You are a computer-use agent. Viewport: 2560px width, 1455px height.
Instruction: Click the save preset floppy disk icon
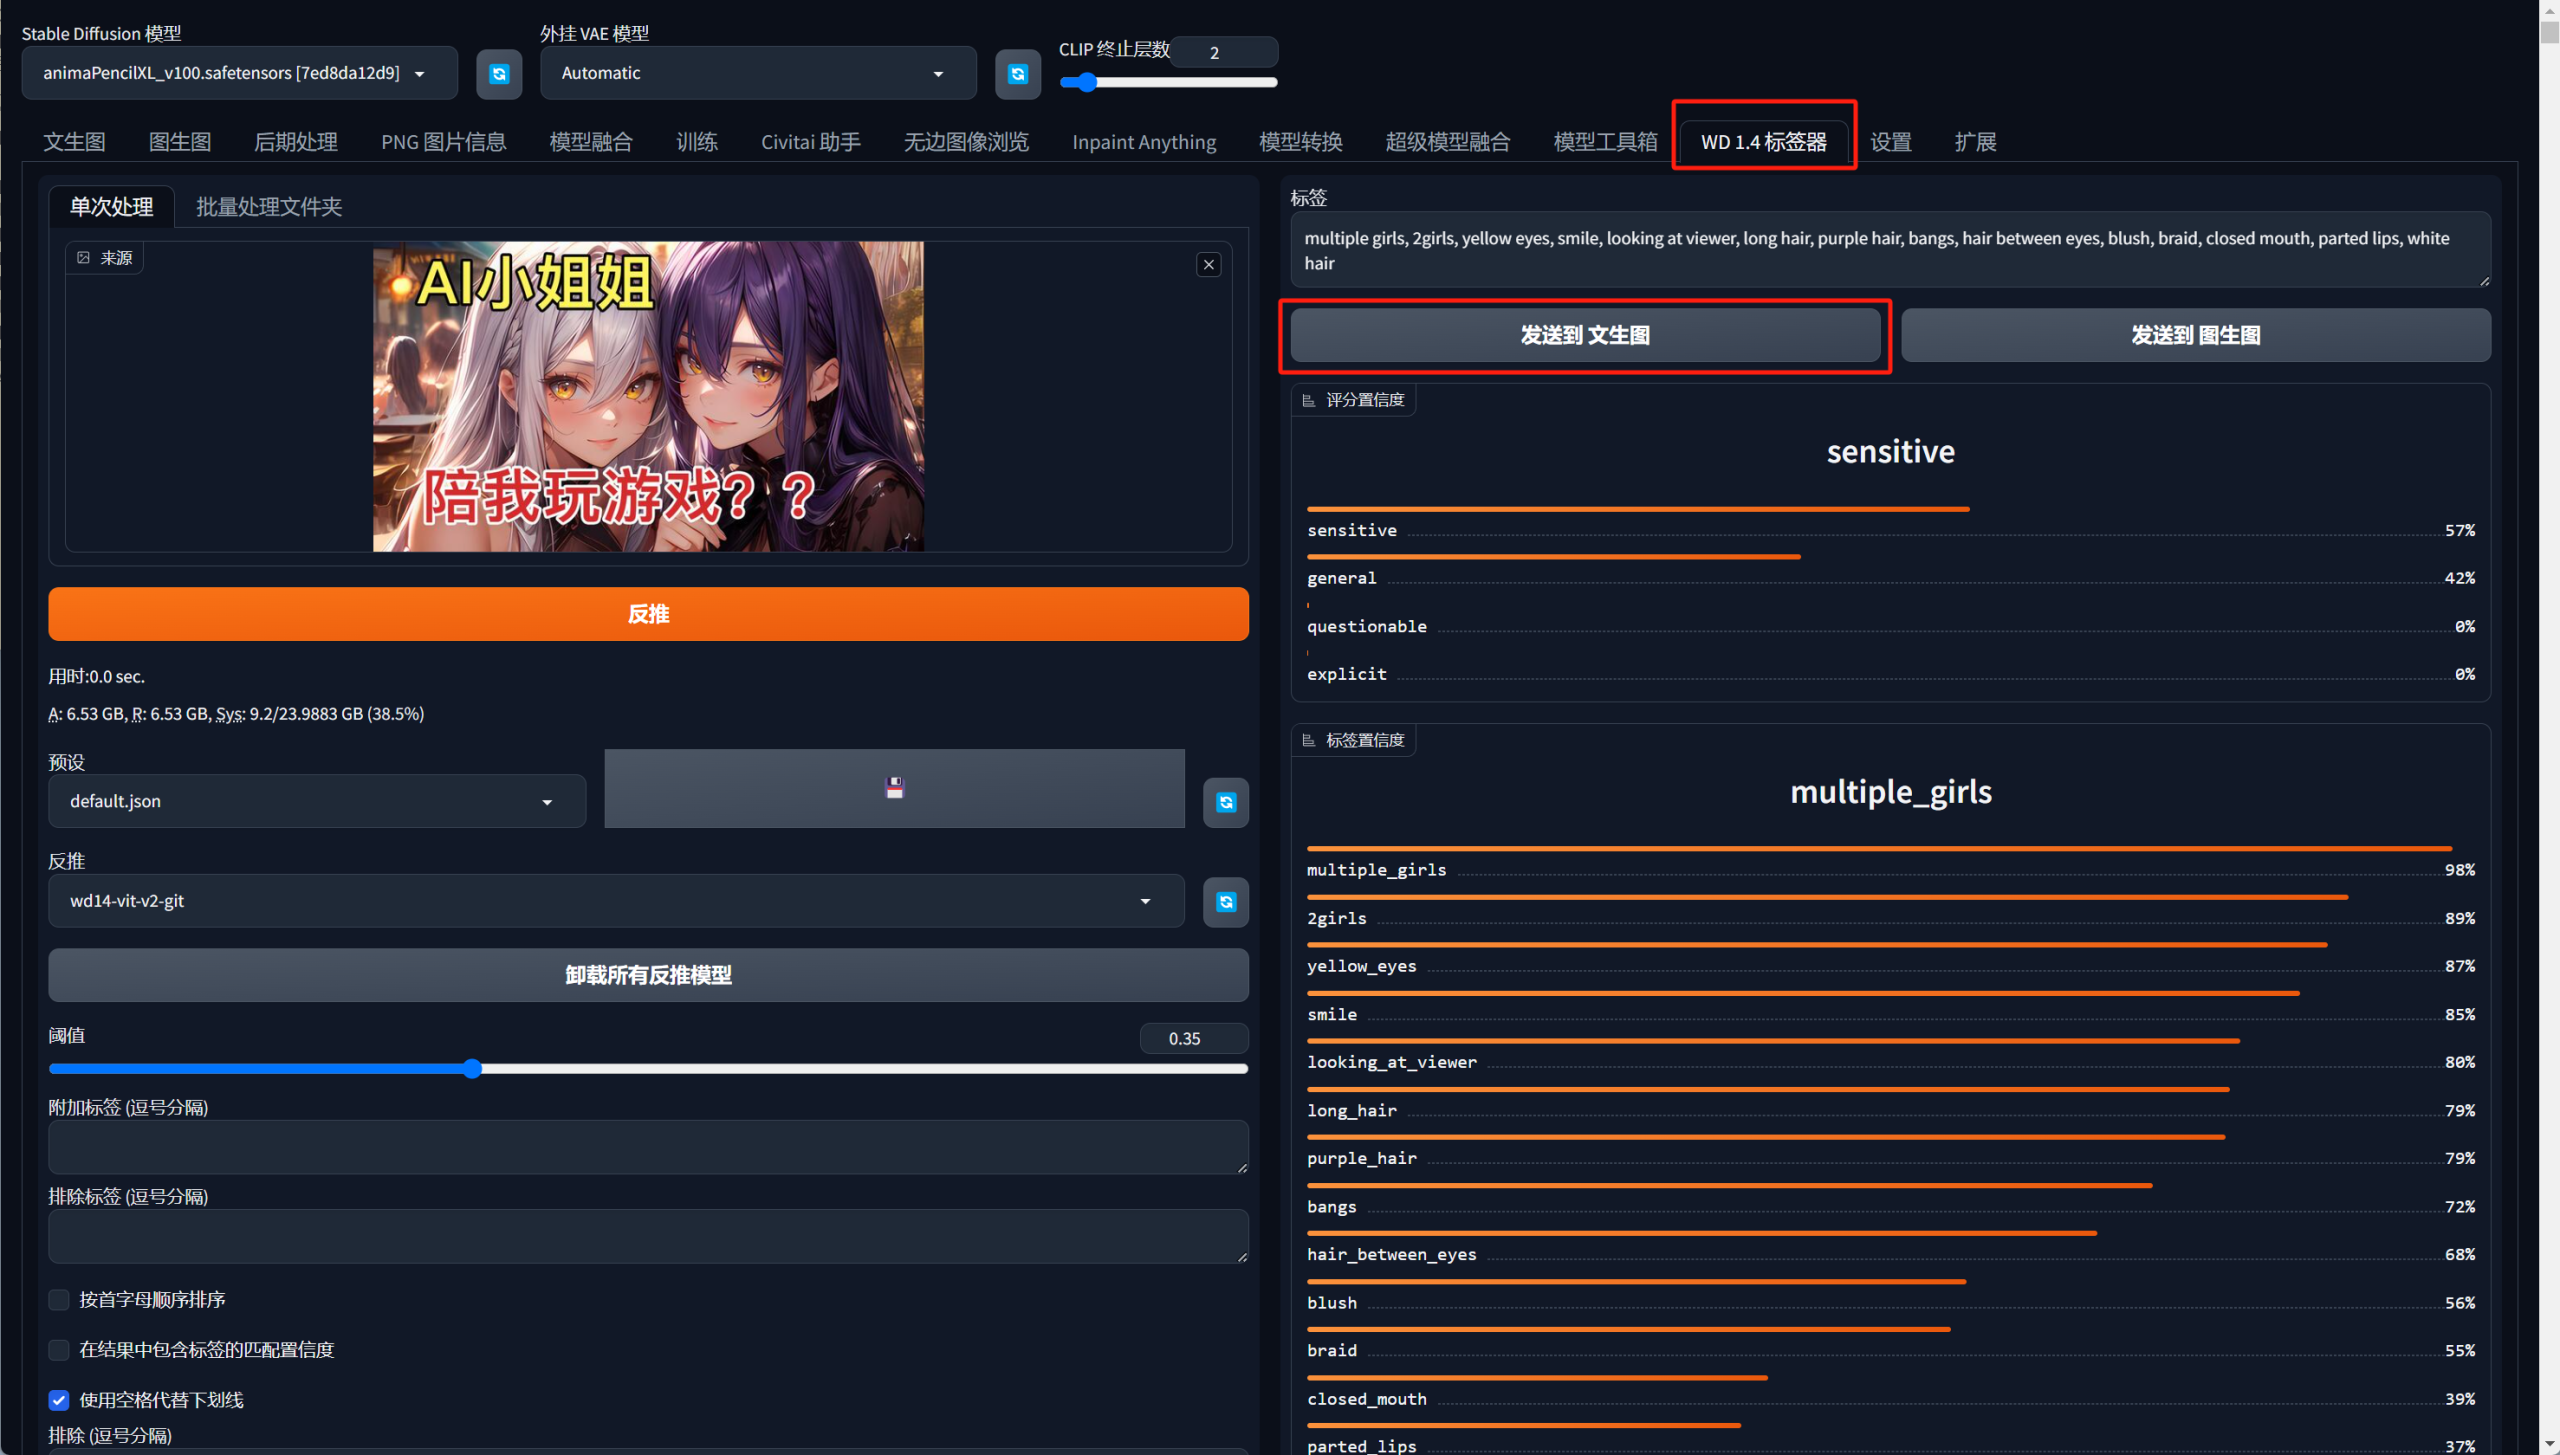(894, 788)
